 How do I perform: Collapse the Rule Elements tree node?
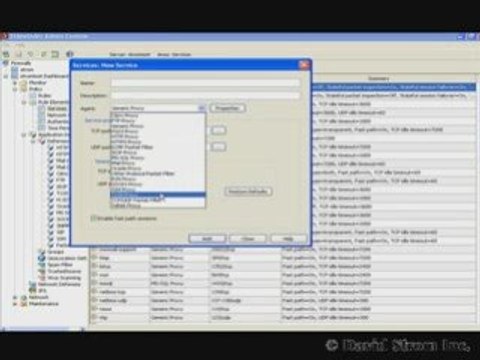tap(24, 102)
